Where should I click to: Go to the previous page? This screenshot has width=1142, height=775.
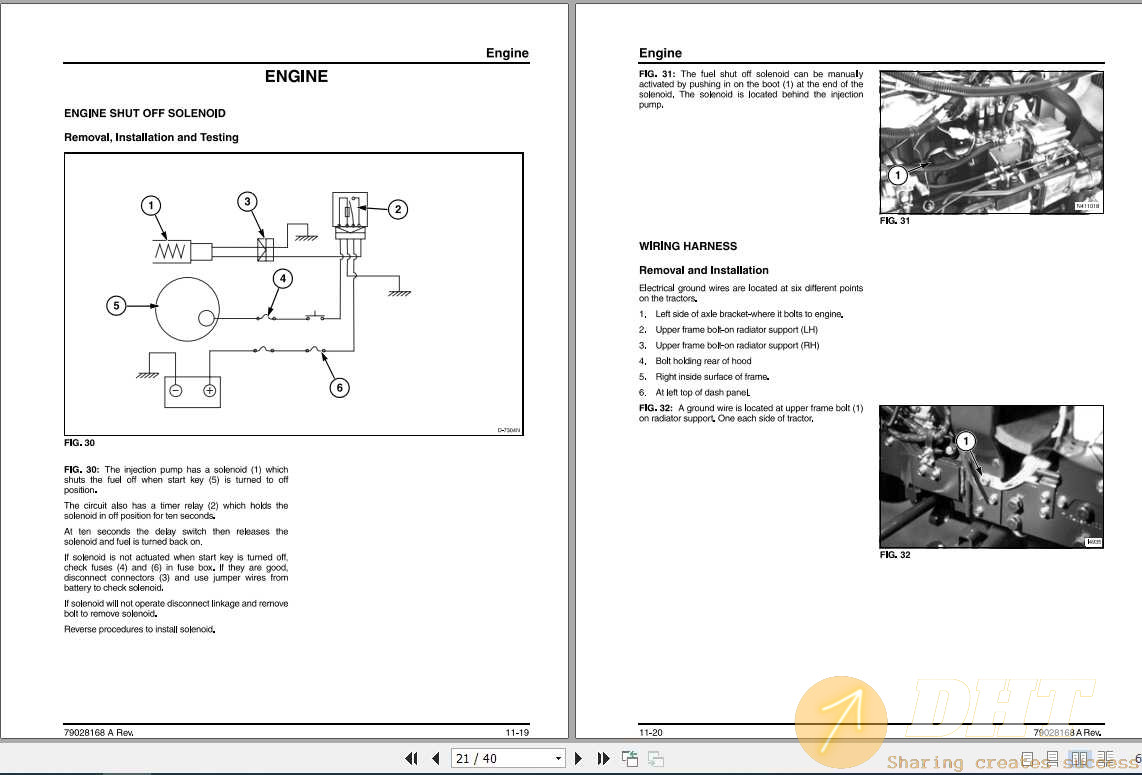(435, 758)
